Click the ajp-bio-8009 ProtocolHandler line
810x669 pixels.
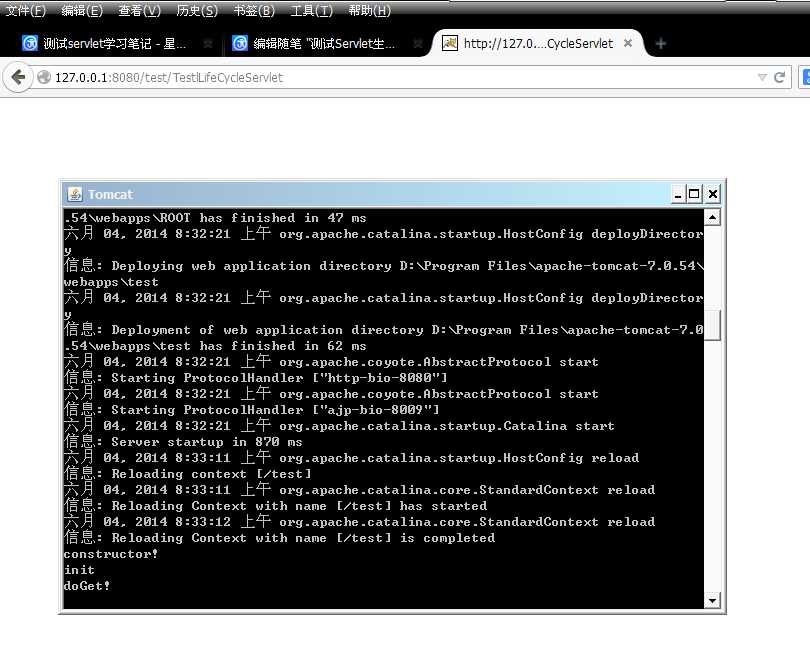[251, 410]
